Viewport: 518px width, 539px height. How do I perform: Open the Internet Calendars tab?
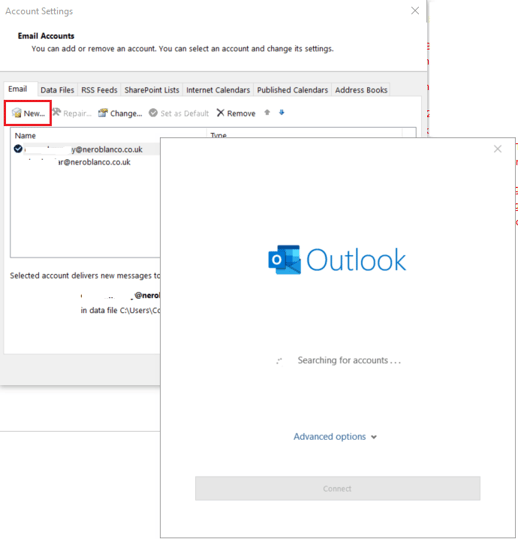218,90
